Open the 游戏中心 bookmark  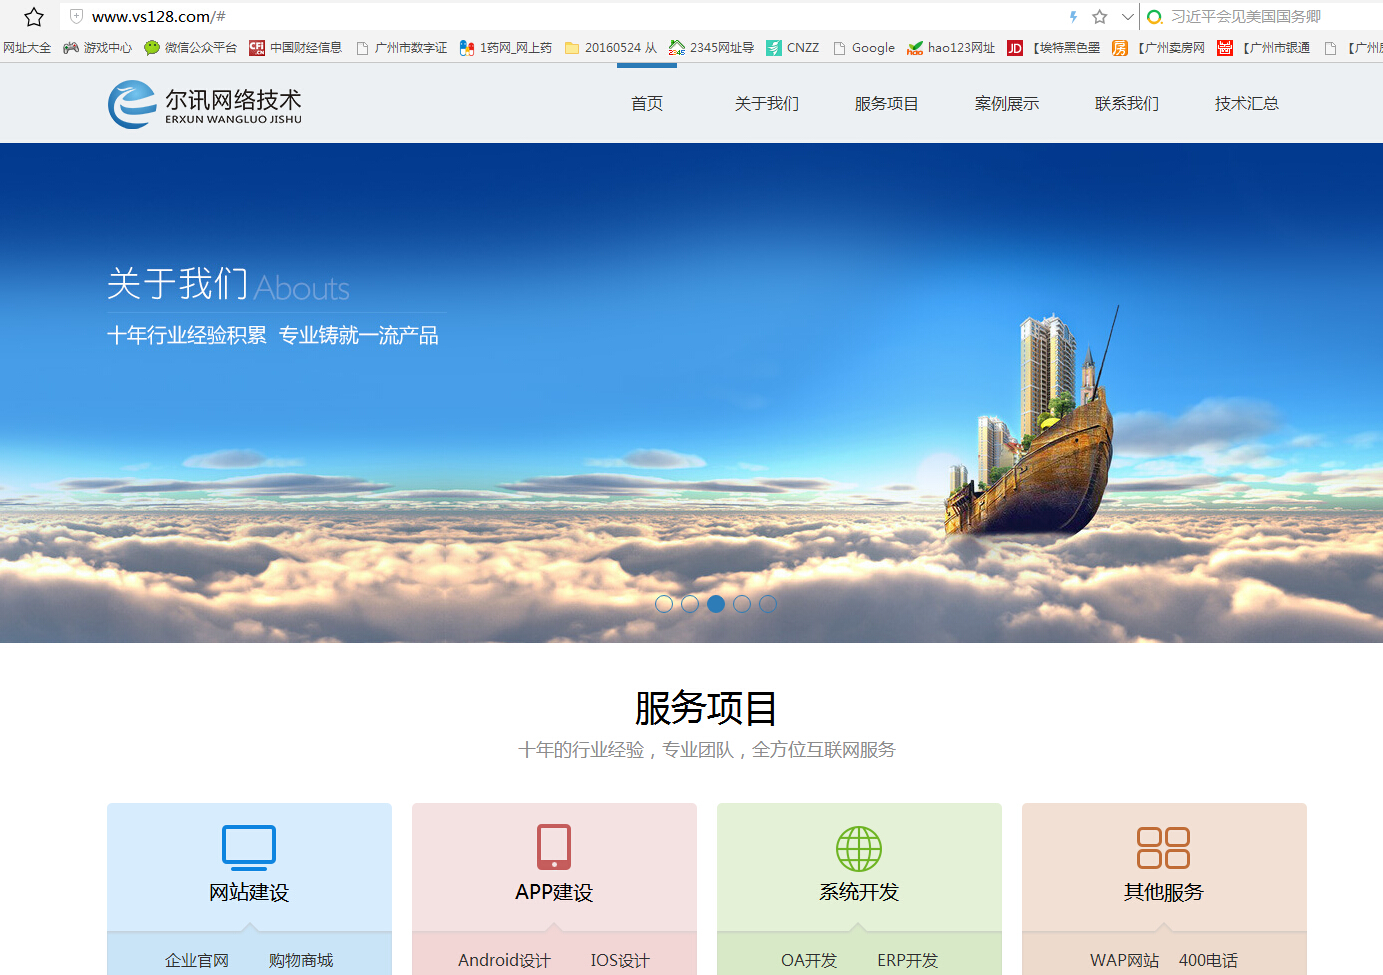[97, 47]
